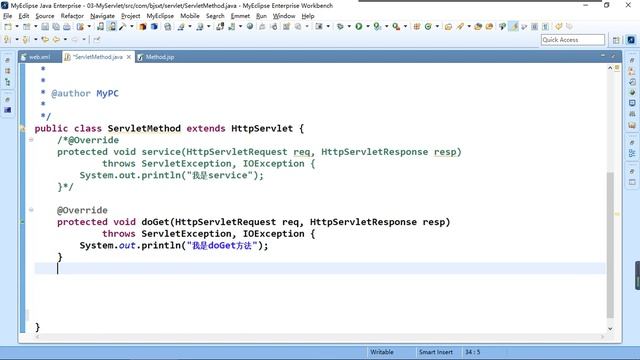
Task: Maximize the editor area
Action: click(613, 56)
